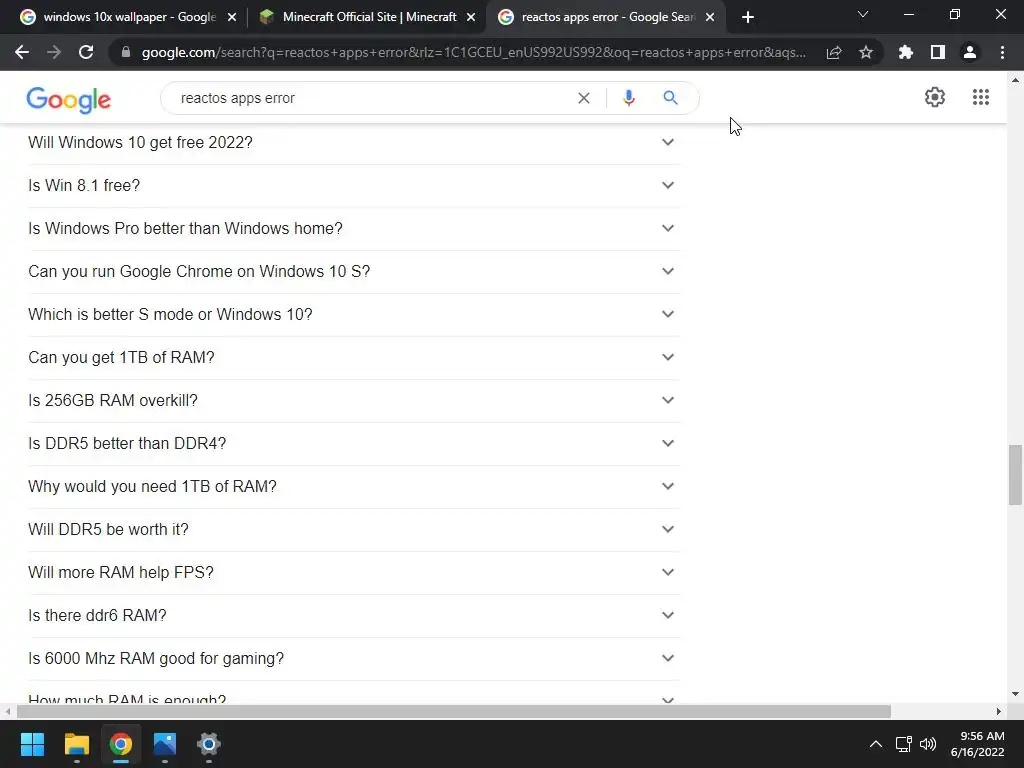Image resolution: width=1024 pixels, height=768 pixels.
Task: Open Google quick settings gear
Action: click(x=935, y=97)
